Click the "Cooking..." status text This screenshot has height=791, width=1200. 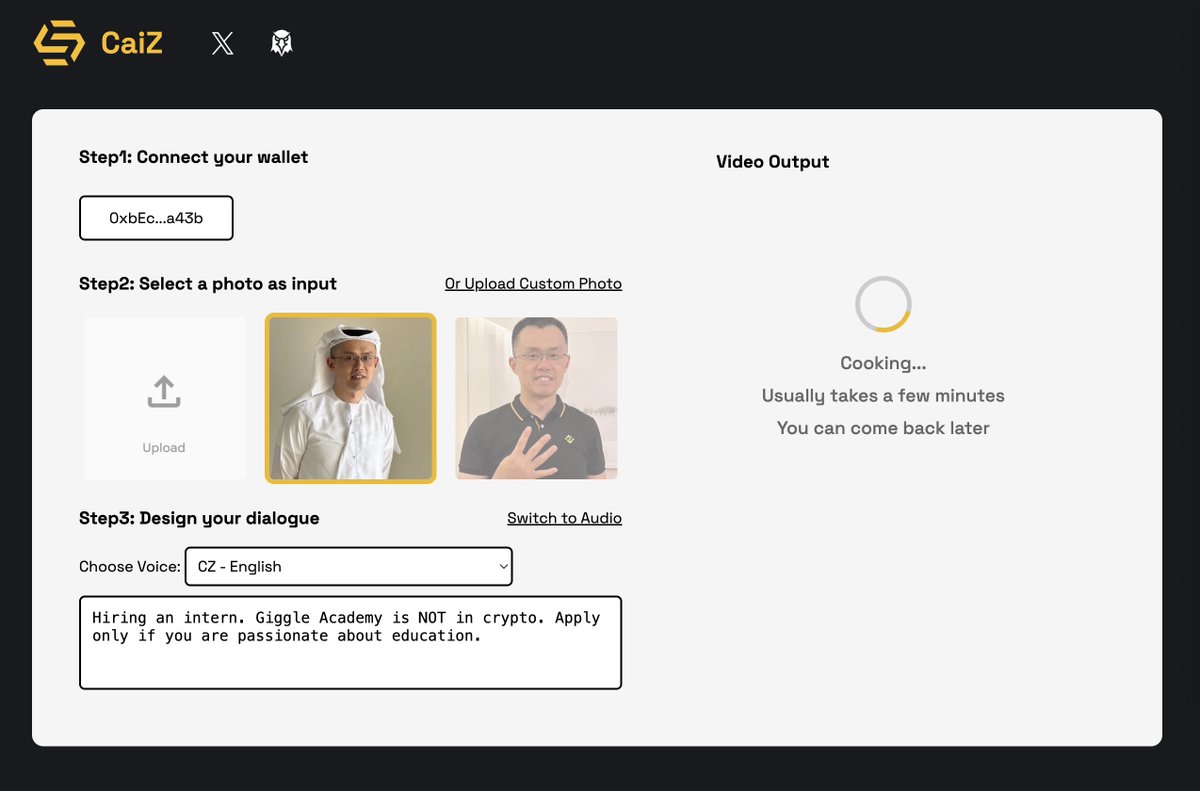coord(883,363)
